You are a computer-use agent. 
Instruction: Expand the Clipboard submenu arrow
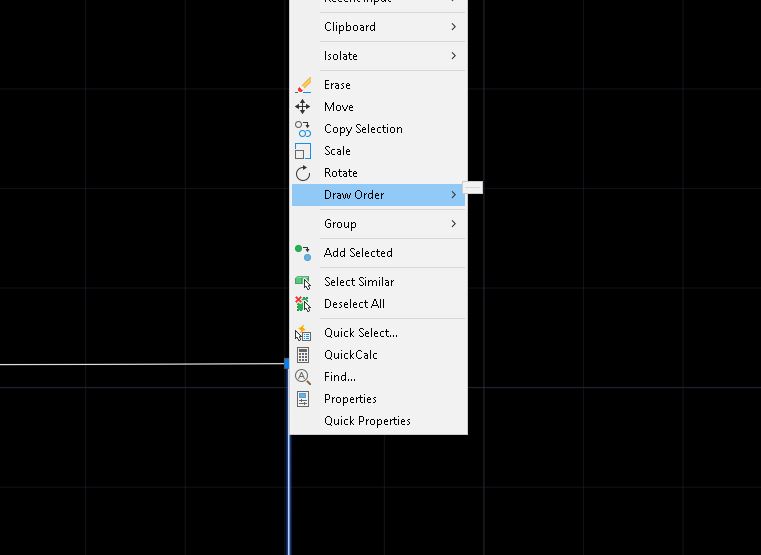[453, 27]
